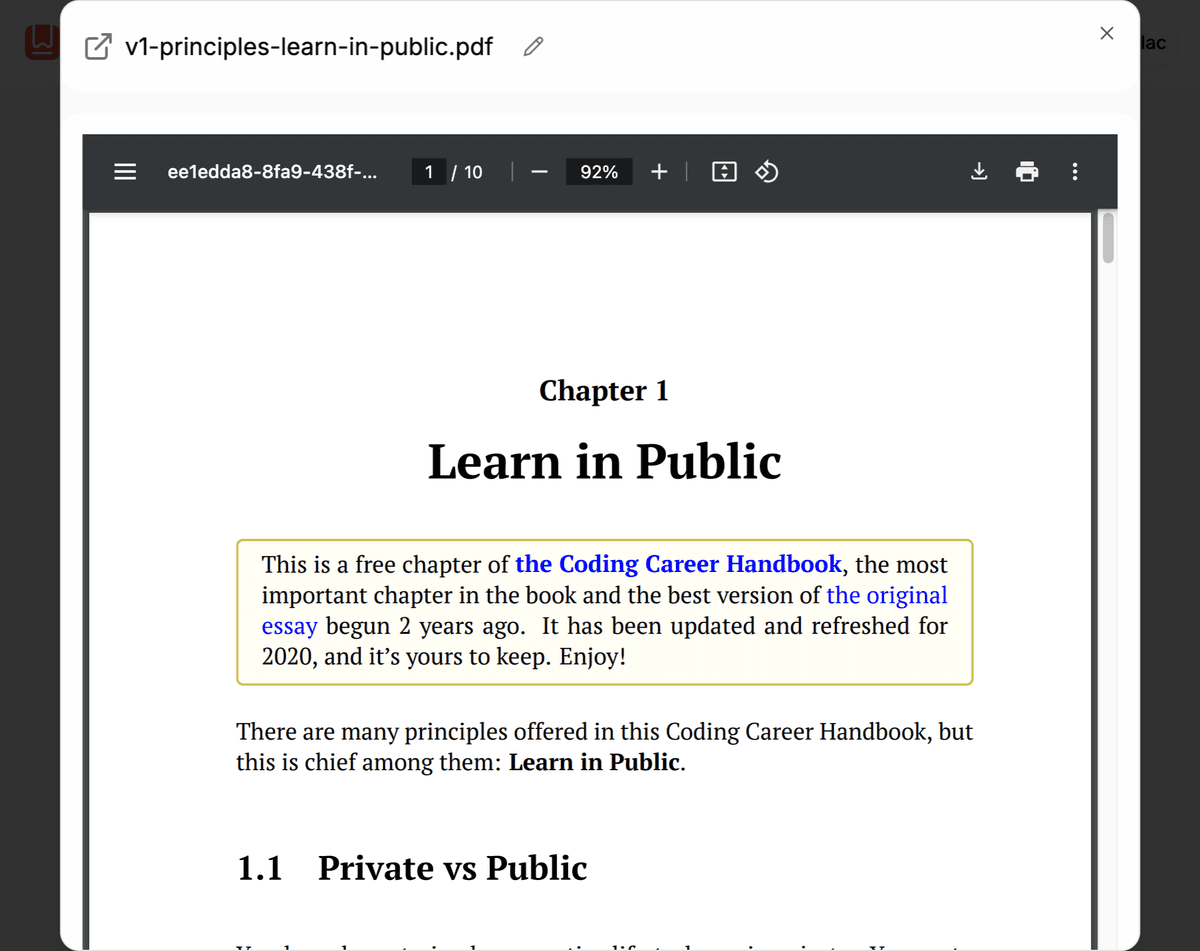Viewport: 1200px width, 951px height.
Task: Open the PDF in a new window
Action: [96, 45]
